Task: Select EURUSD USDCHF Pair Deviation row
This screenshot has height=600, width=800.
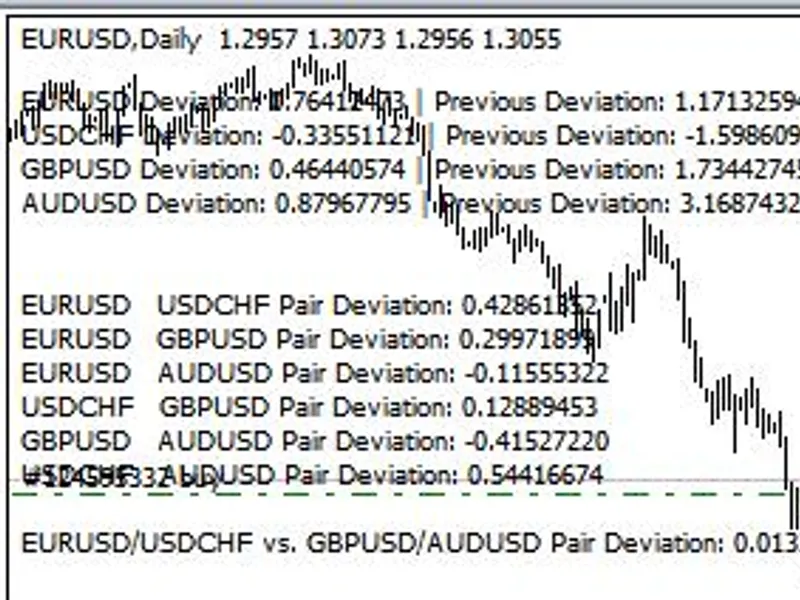Action: coord(309,306)
